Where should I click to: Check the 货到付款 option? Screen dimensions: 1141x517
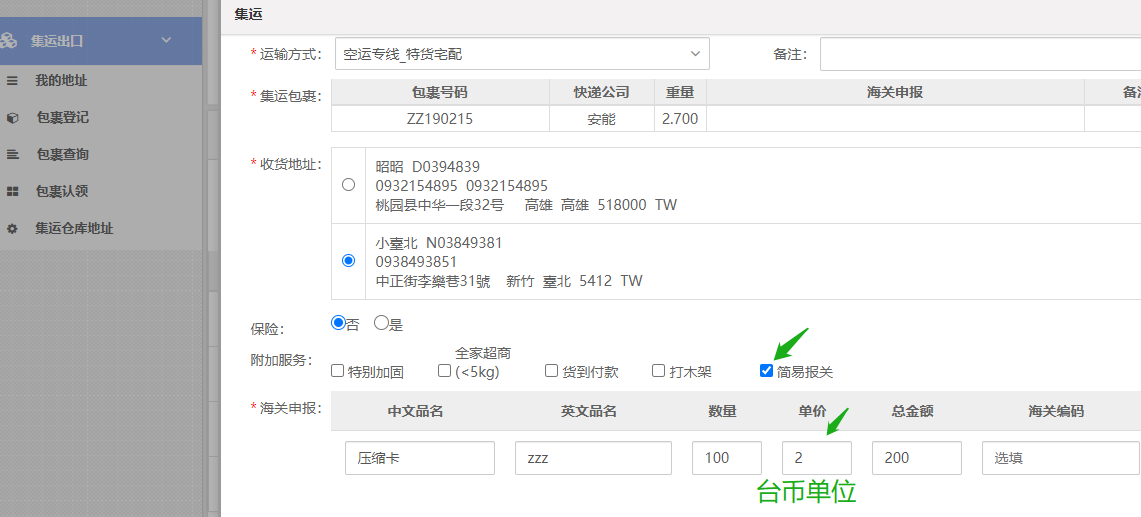click(x=552, y=371)
